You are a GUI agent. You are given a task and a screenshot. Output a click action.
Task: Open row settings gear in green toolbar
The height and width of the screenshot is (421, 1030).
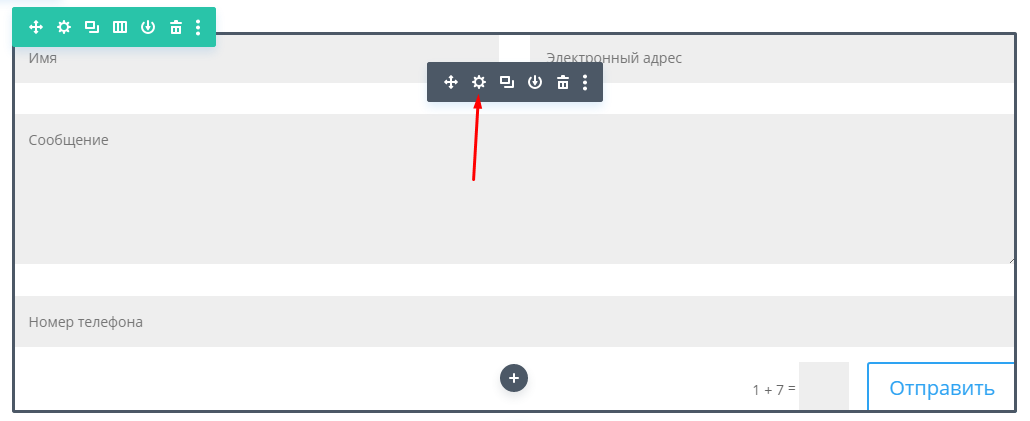point(64,27)
